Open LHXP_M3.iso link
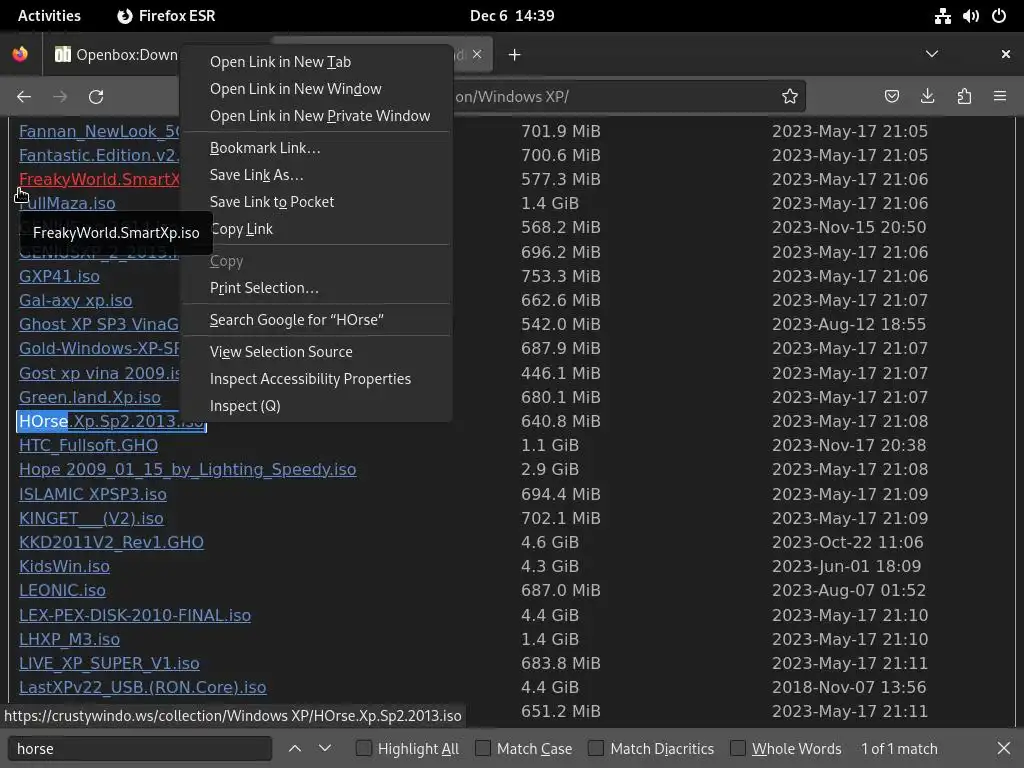 tap(69, 639)
